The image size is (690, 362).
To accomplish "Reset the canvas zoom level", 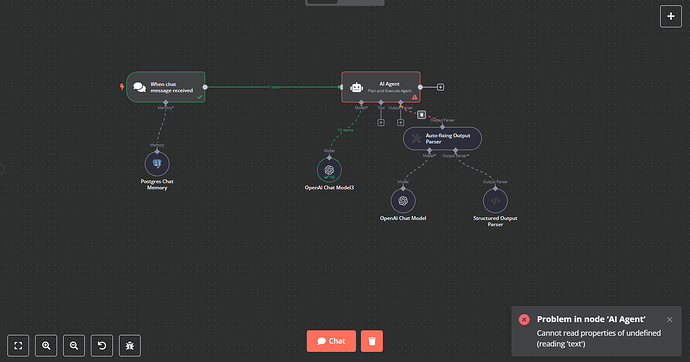I will pyautogui.click(x=102, y=345).
